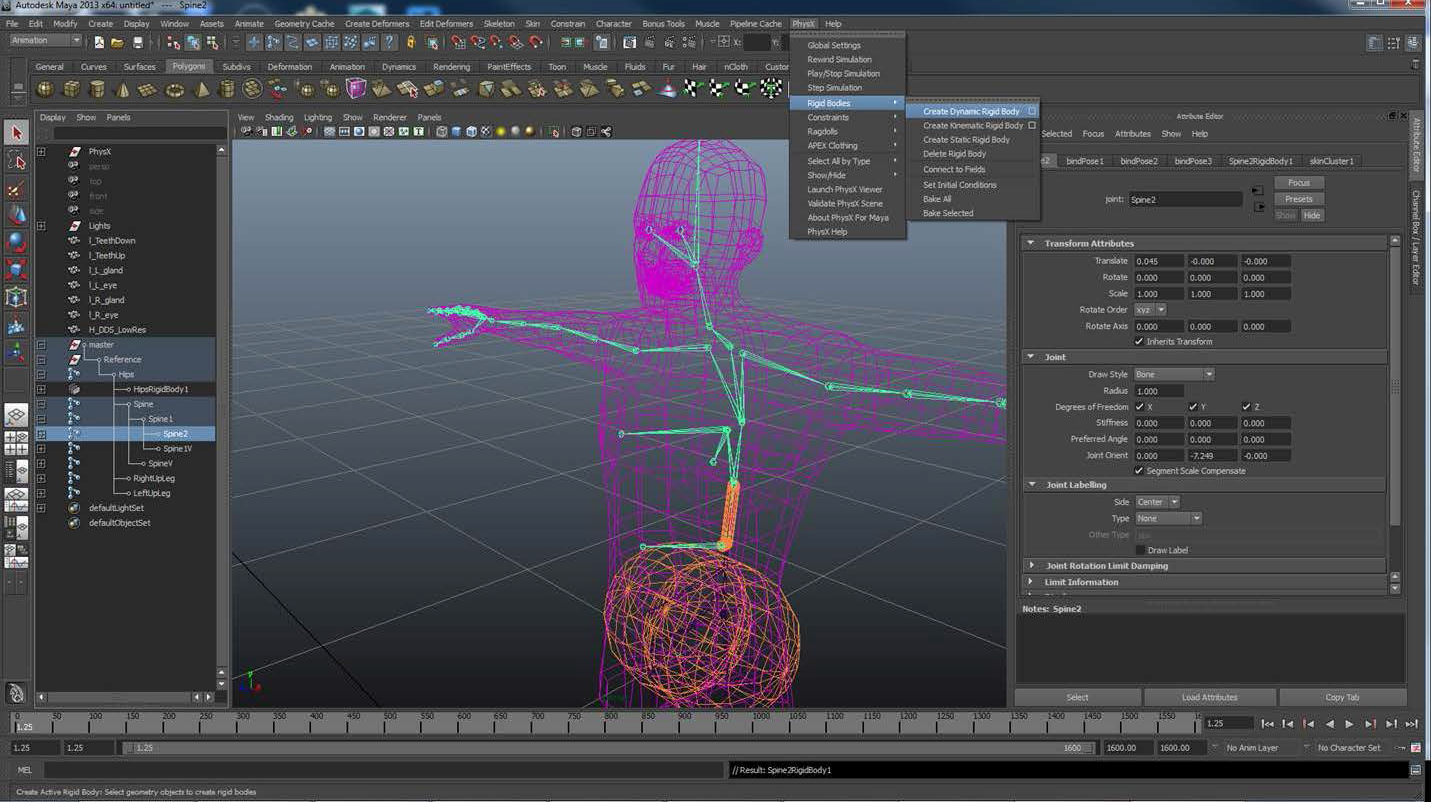1431x802 pixels.
Task: Enable the Draw Label checkbox
Action: [x=1140, y=551]
